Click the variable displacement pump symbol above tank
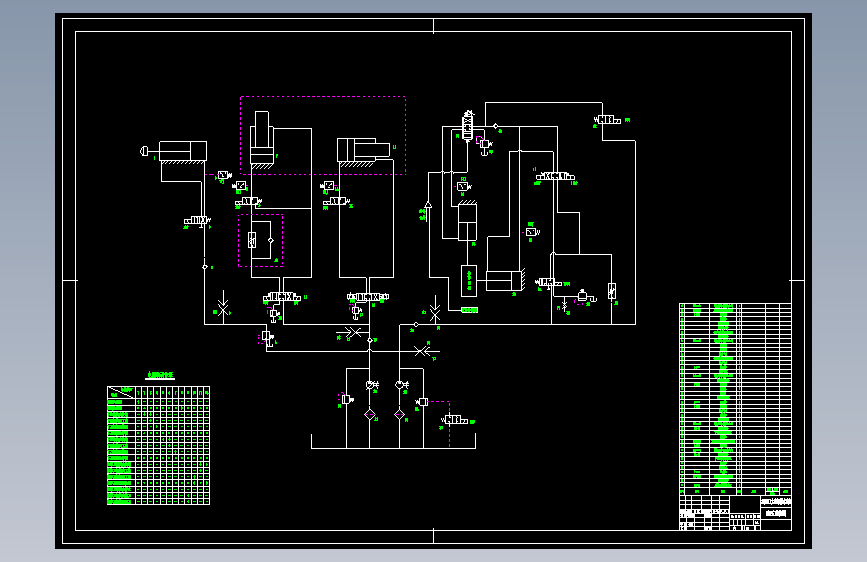Image resolution: width=867 pixels, height=562 pixels. pos(372,384)
